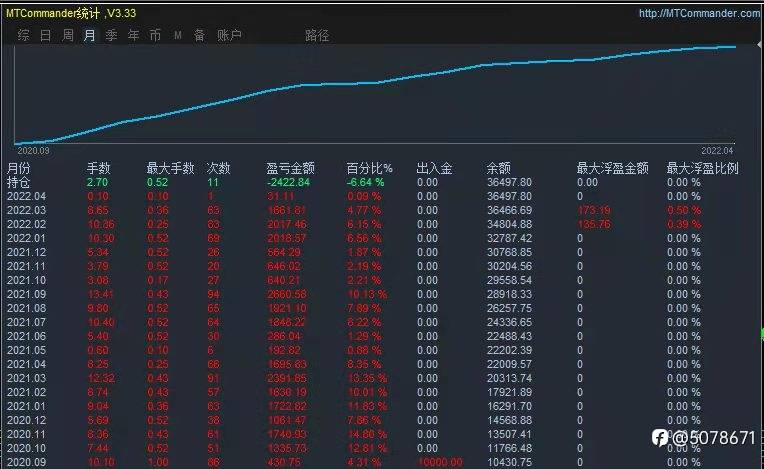
Task: Open the 路径 path tab
Action: click(x=317, y=35)
